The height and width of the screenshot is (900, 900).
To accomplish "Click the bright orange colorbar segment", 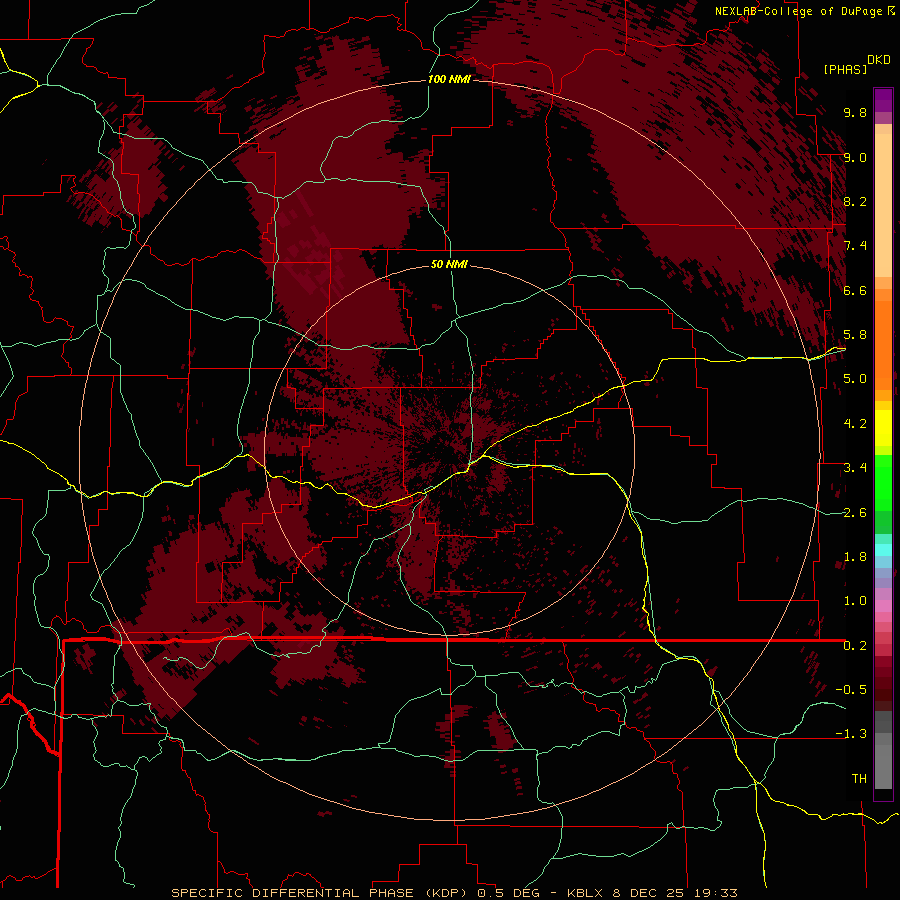I will pyautogui.click(x=883, y=344).
